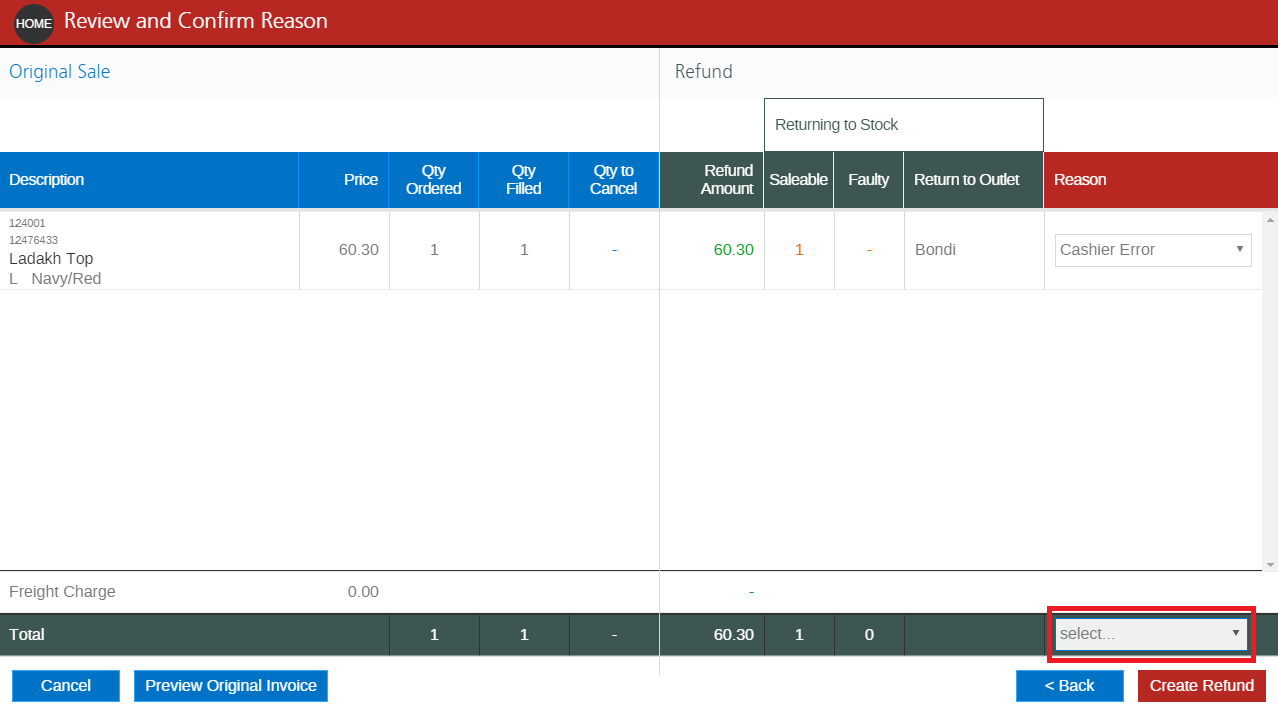Go back with the < Back button
Viewport: 1278px width, 716px height.
click(x=1070, y=686)
